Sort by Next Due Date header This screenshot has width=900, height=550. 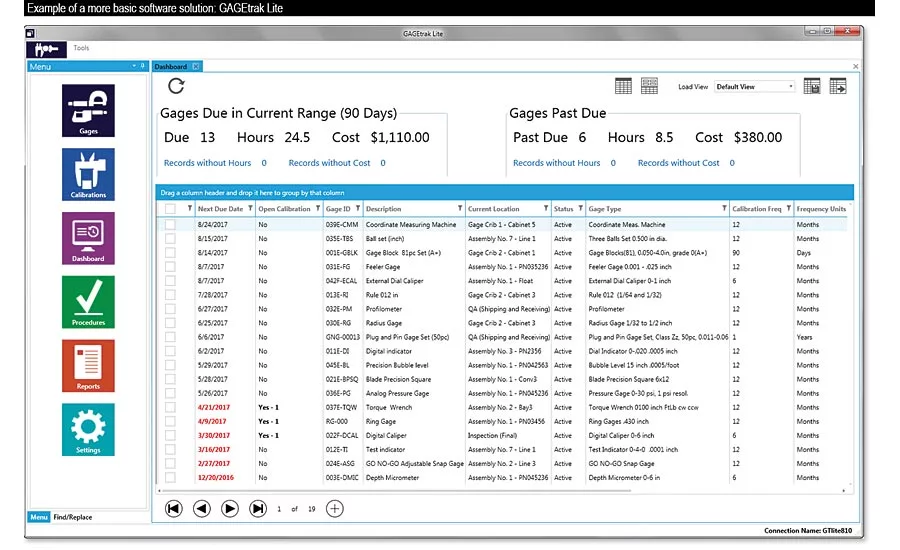click(220, 209)
